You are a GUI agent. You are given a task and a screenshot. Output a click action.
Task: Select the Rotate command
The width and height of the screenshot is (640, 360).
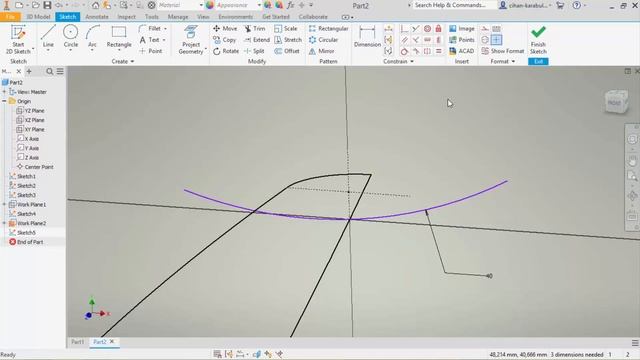(226, 51)
